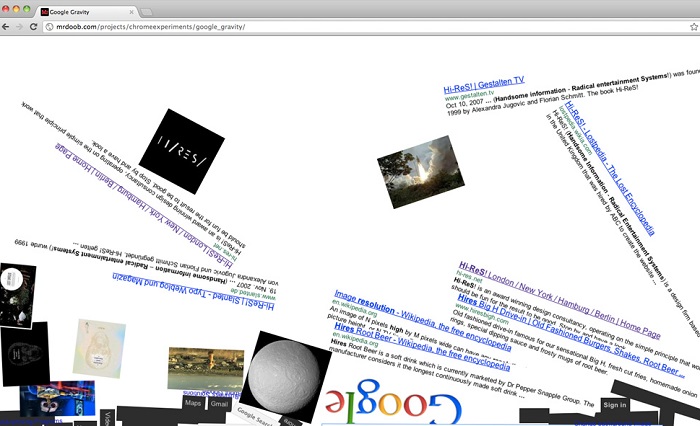Click the blue neon image thumbnail

pyautogui.click(x=57, y=397)
